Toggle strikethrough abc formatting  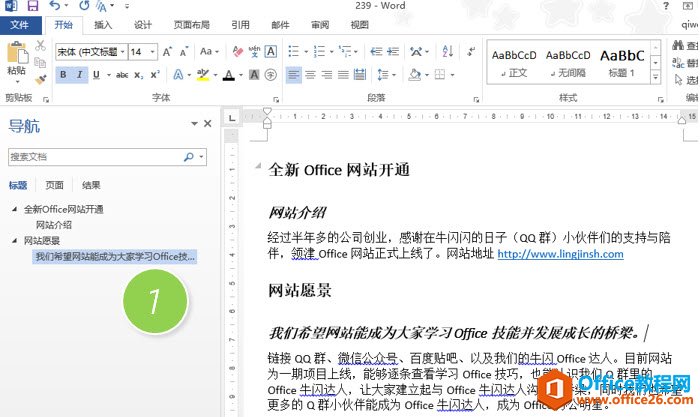[x=122, y=75]
